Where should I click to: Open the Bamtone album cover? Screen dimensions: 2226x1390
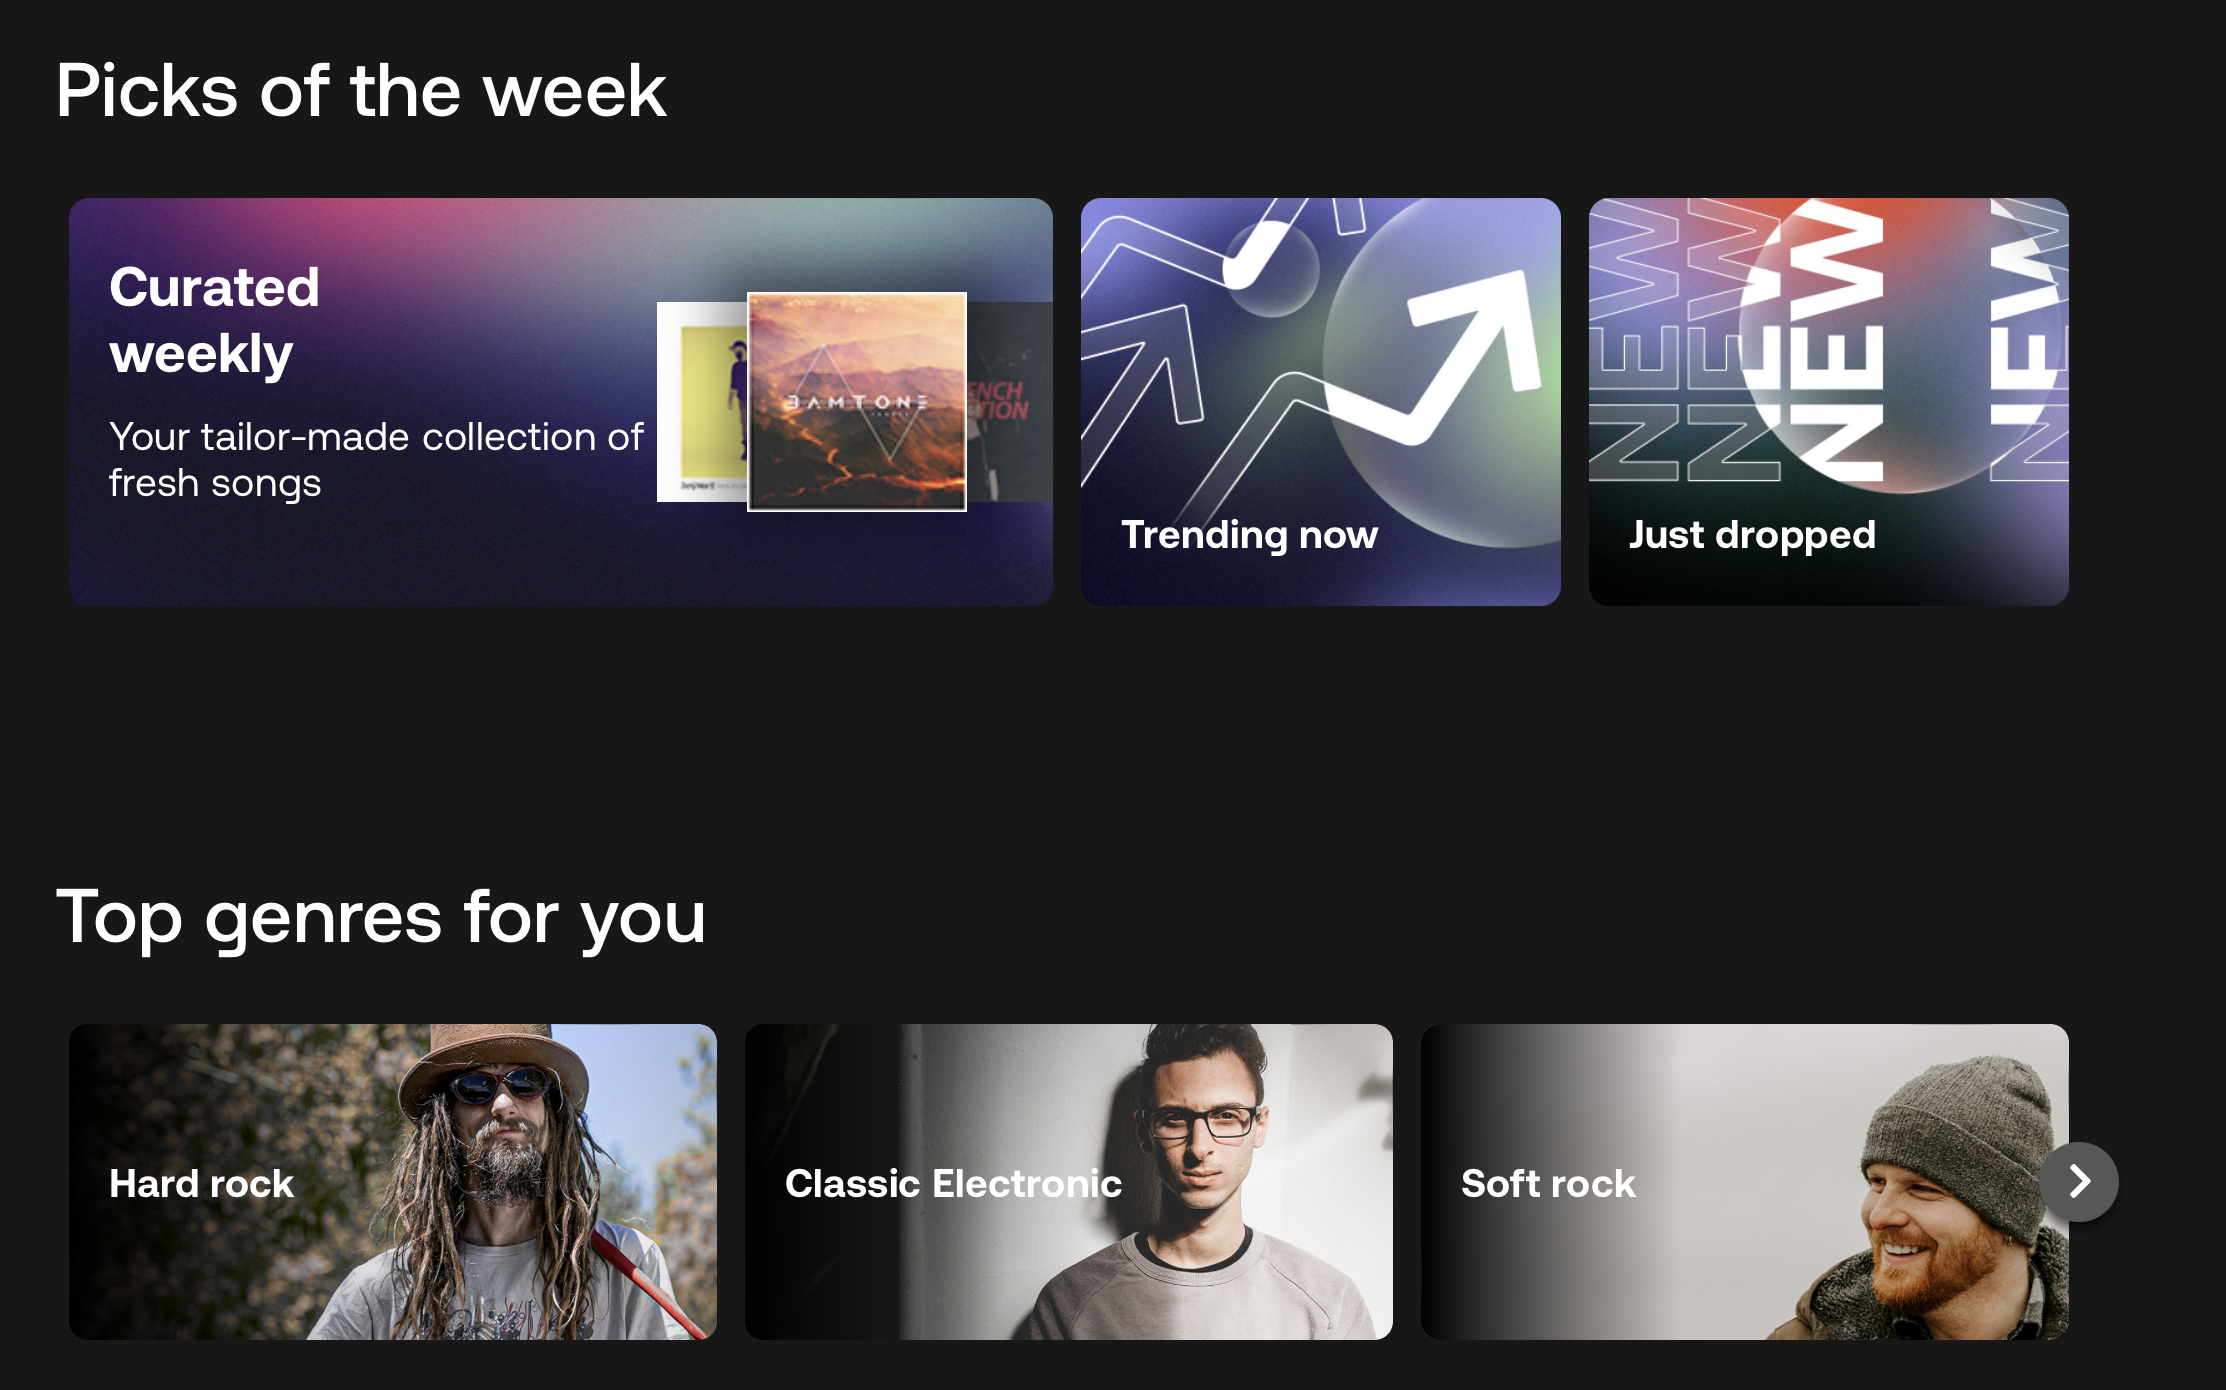(x=857, y=402)
